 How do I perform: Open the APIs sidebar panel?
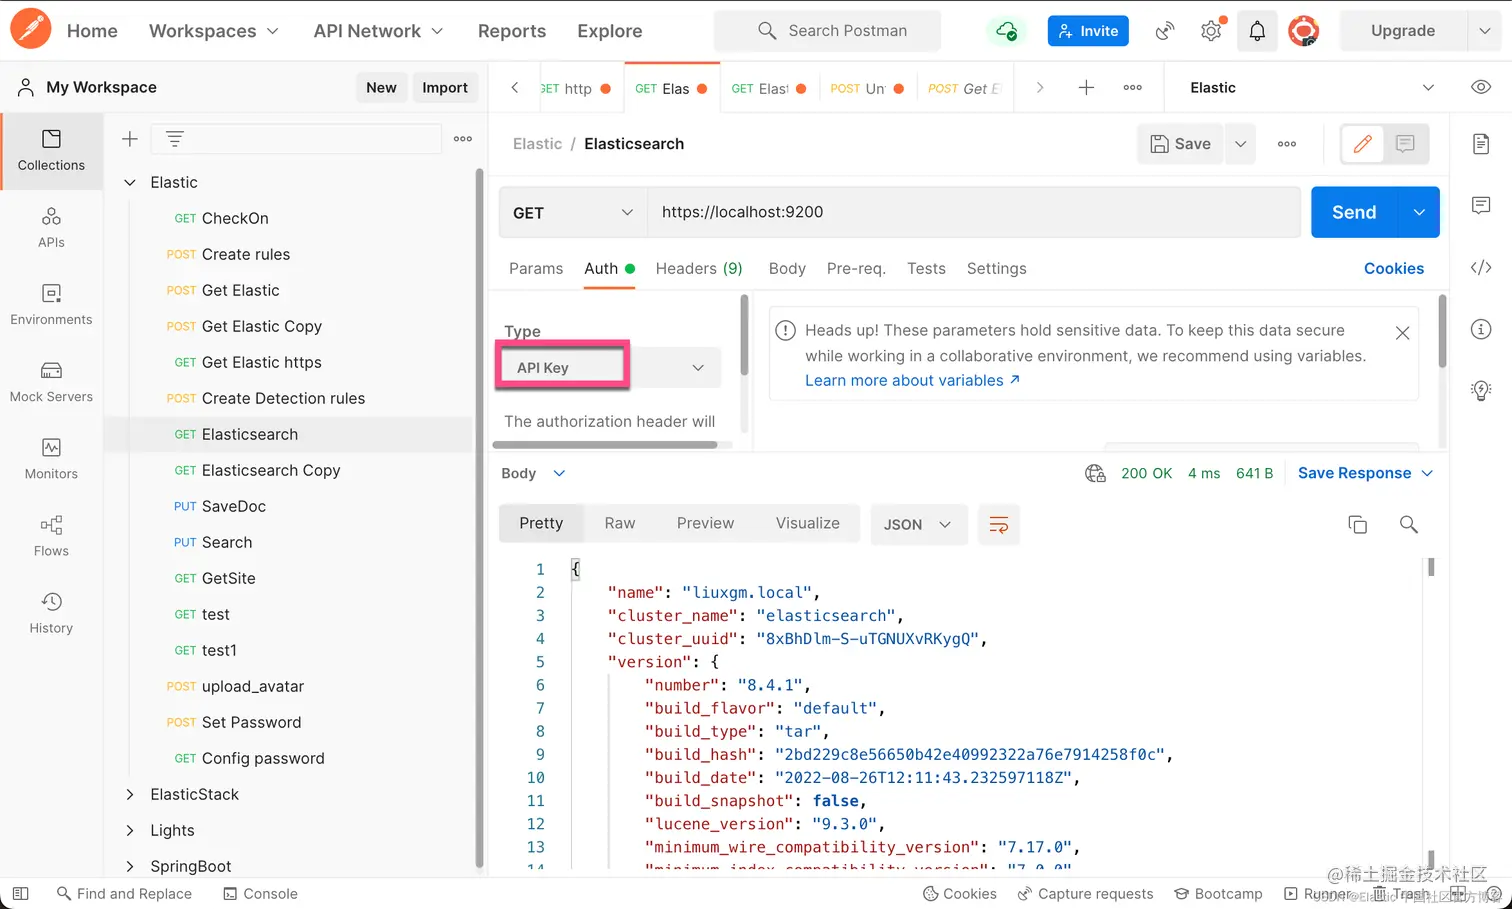51,228
